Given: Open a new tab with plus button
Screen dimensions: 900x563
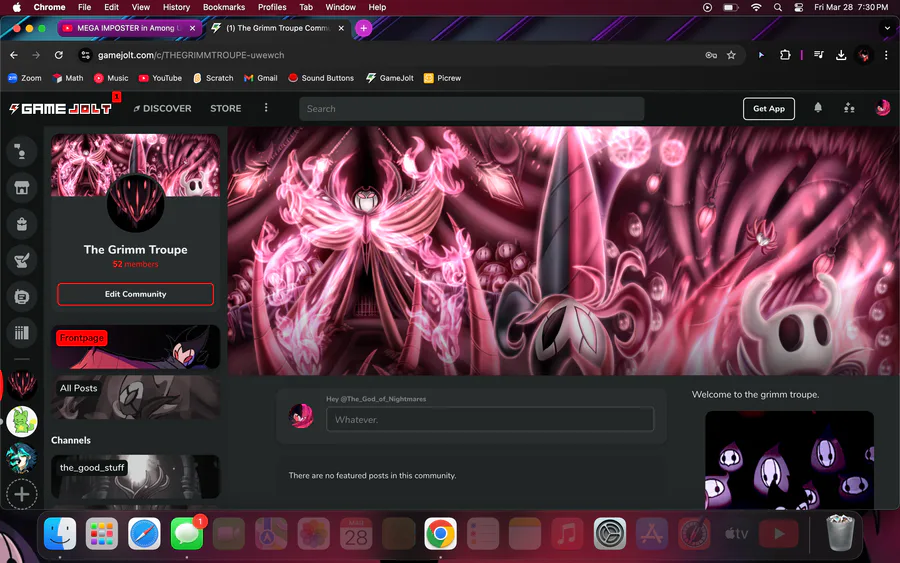Looking at the screenshot, I should coord(363,28).
